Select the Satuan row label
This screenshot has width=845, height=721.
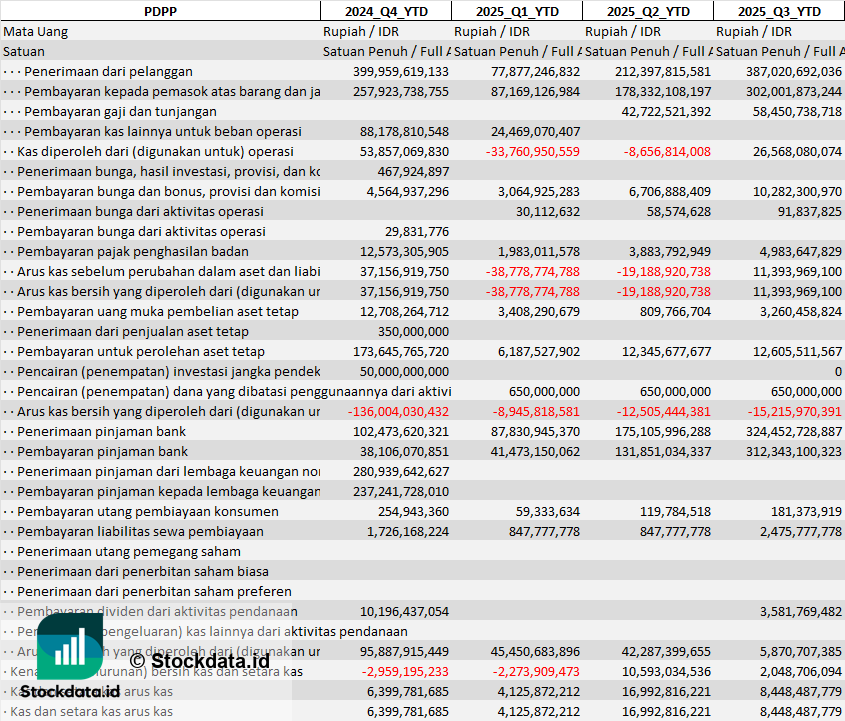(x=24, y=51)
